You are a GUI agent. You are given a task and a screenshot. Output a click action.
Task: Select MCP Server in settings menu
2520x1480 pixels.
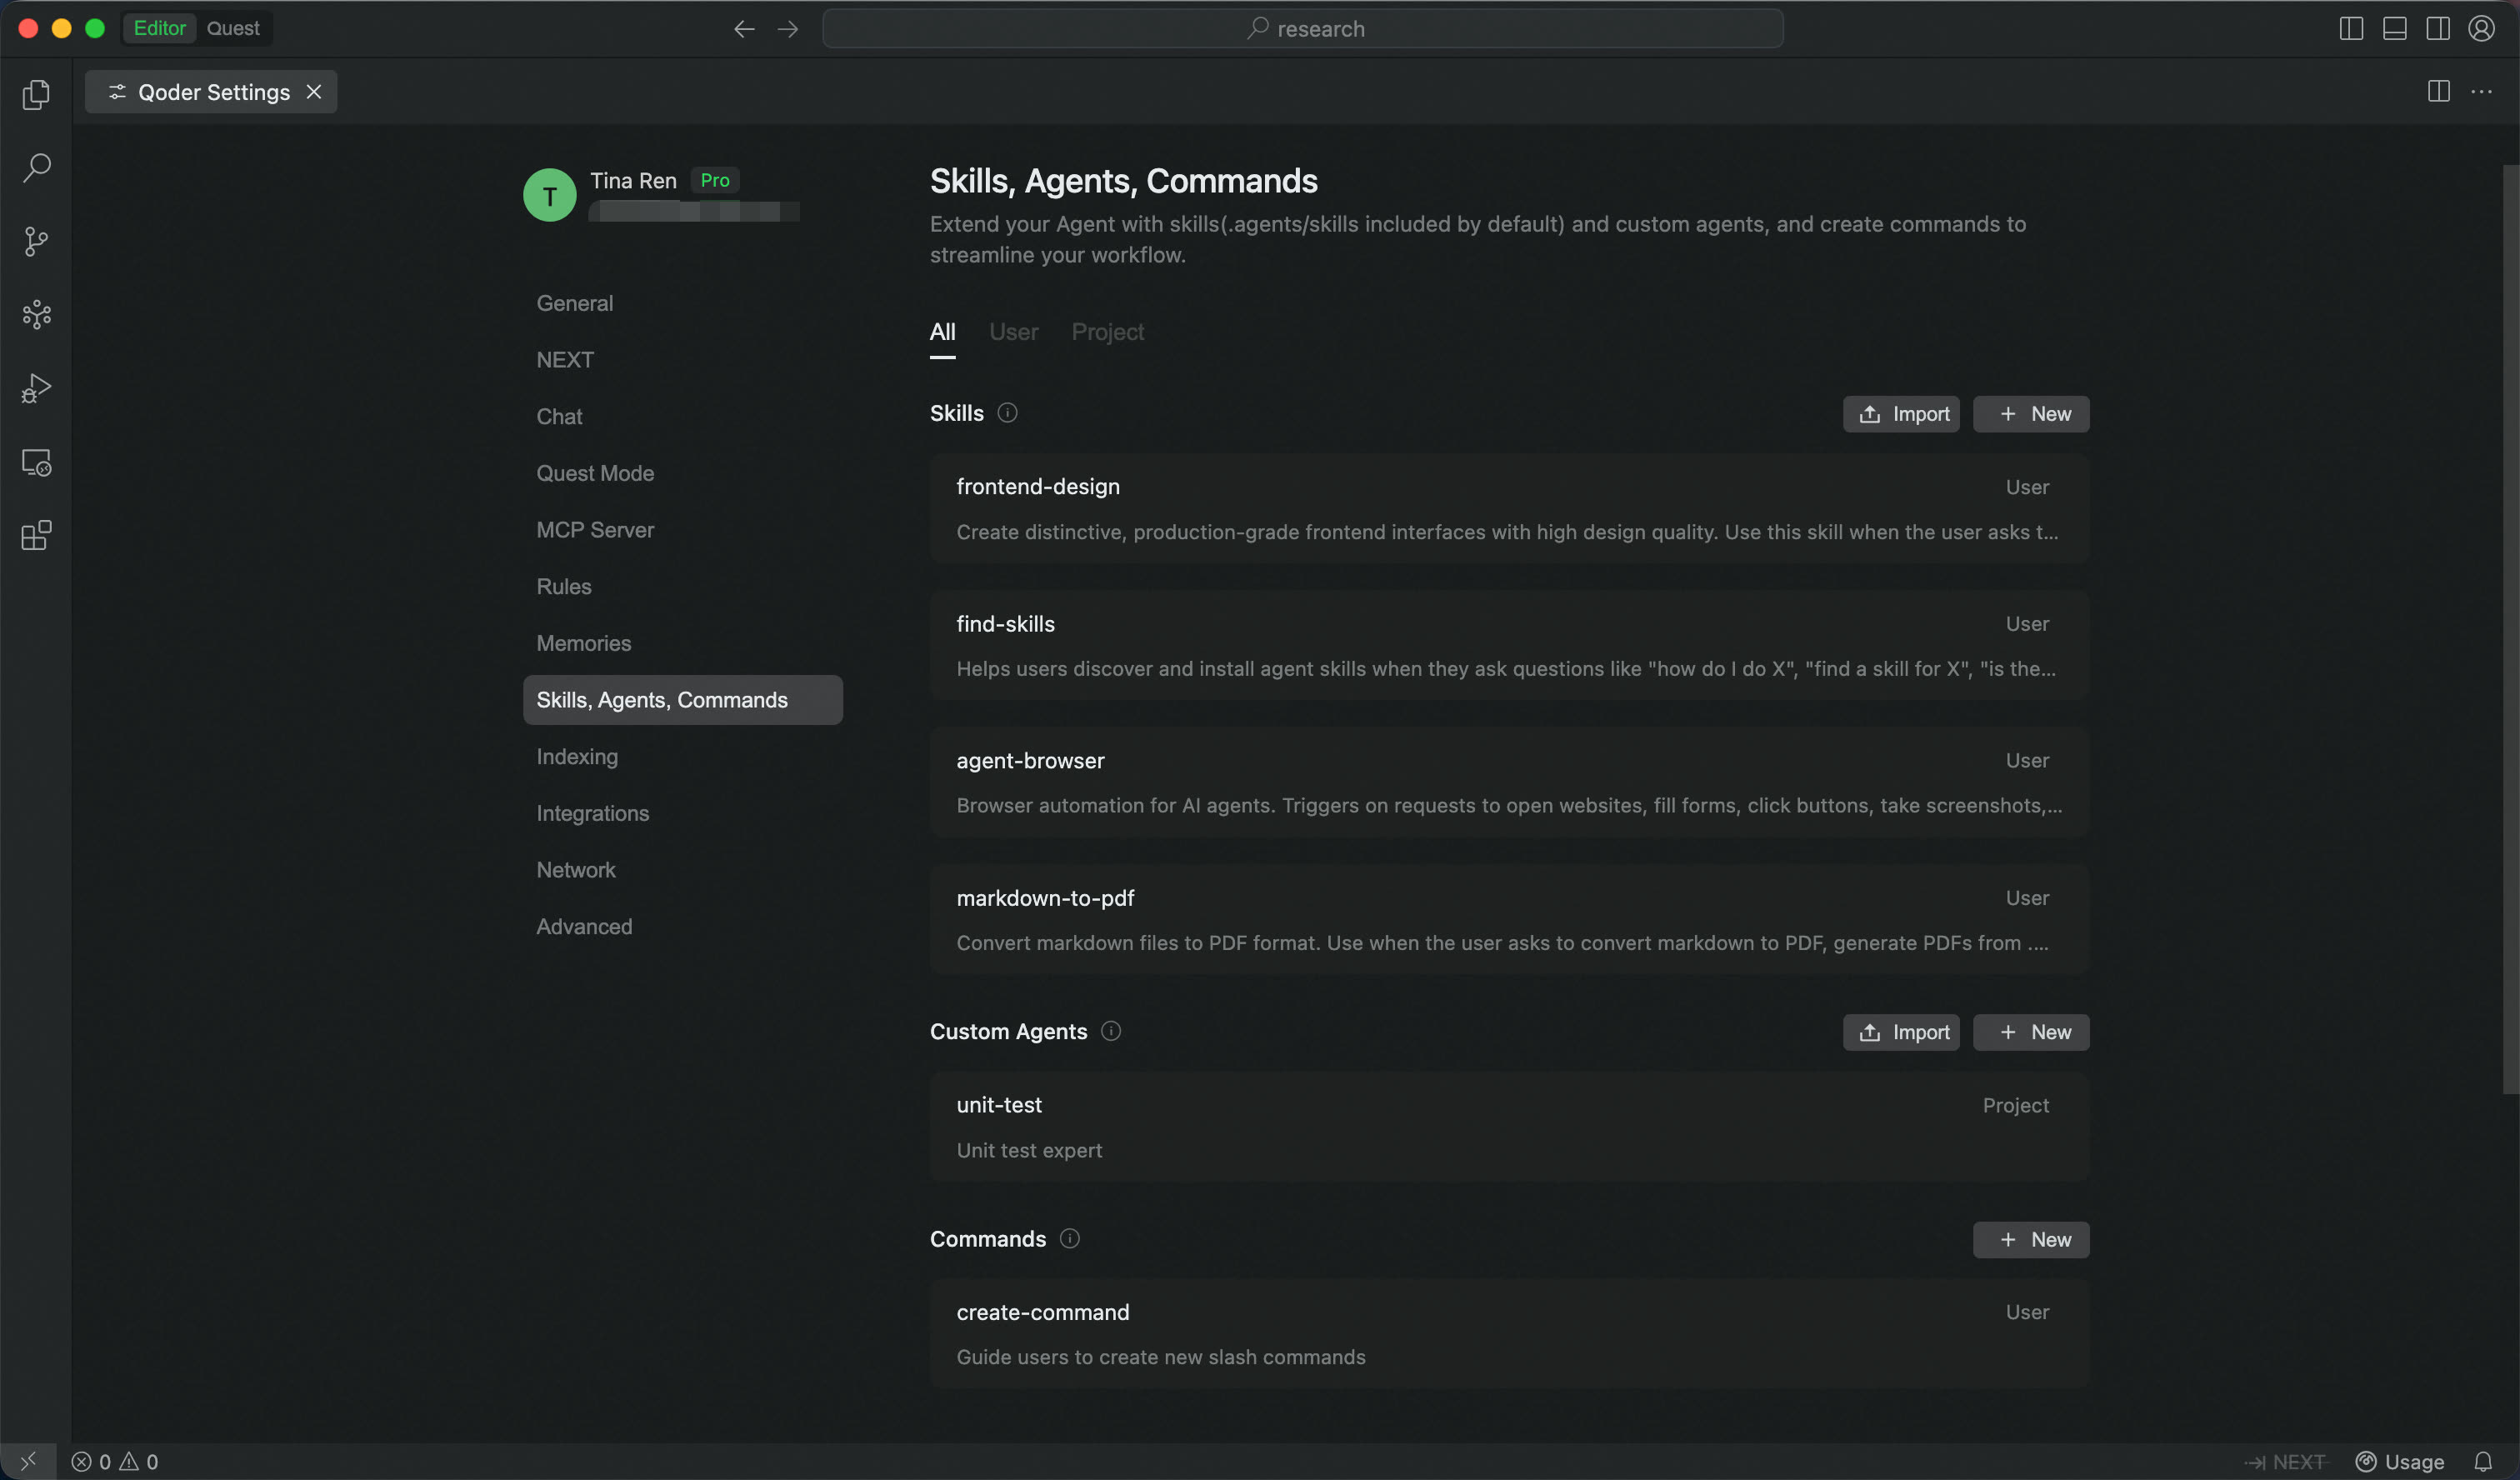pos(595,530)
